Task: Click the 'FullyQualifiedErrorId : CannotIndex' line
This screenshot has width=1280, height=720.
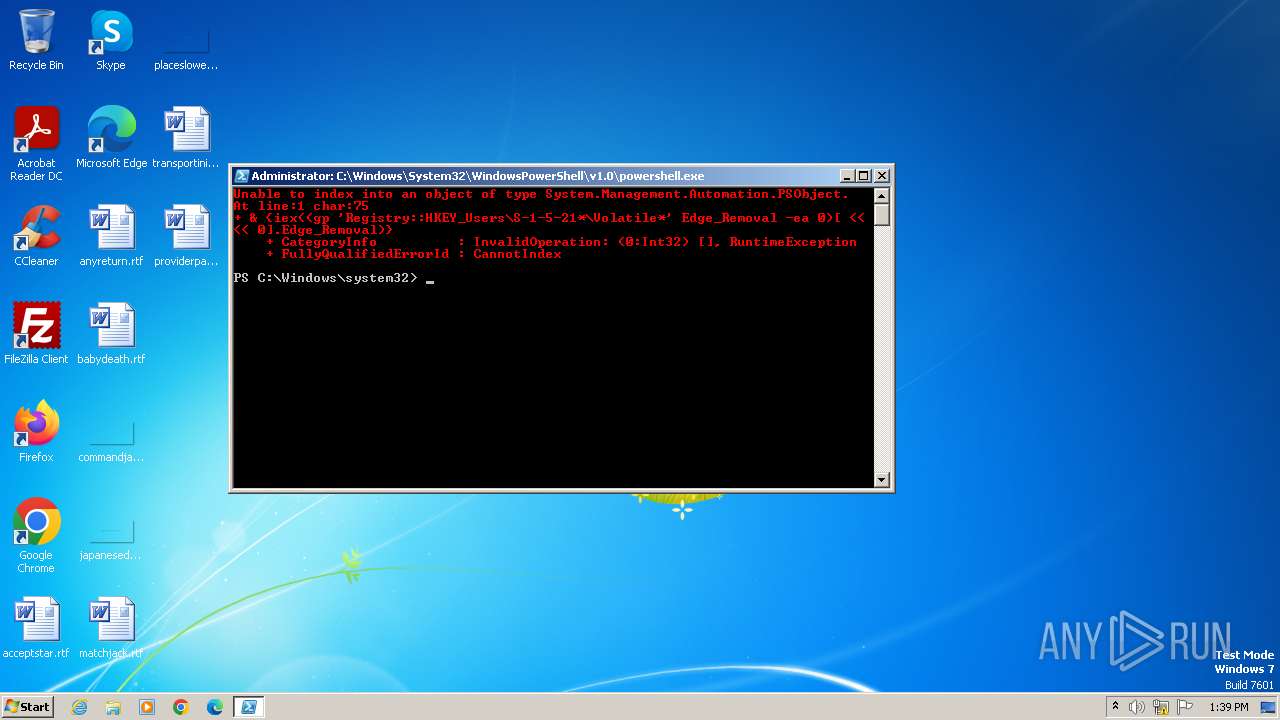Action: 413,254
